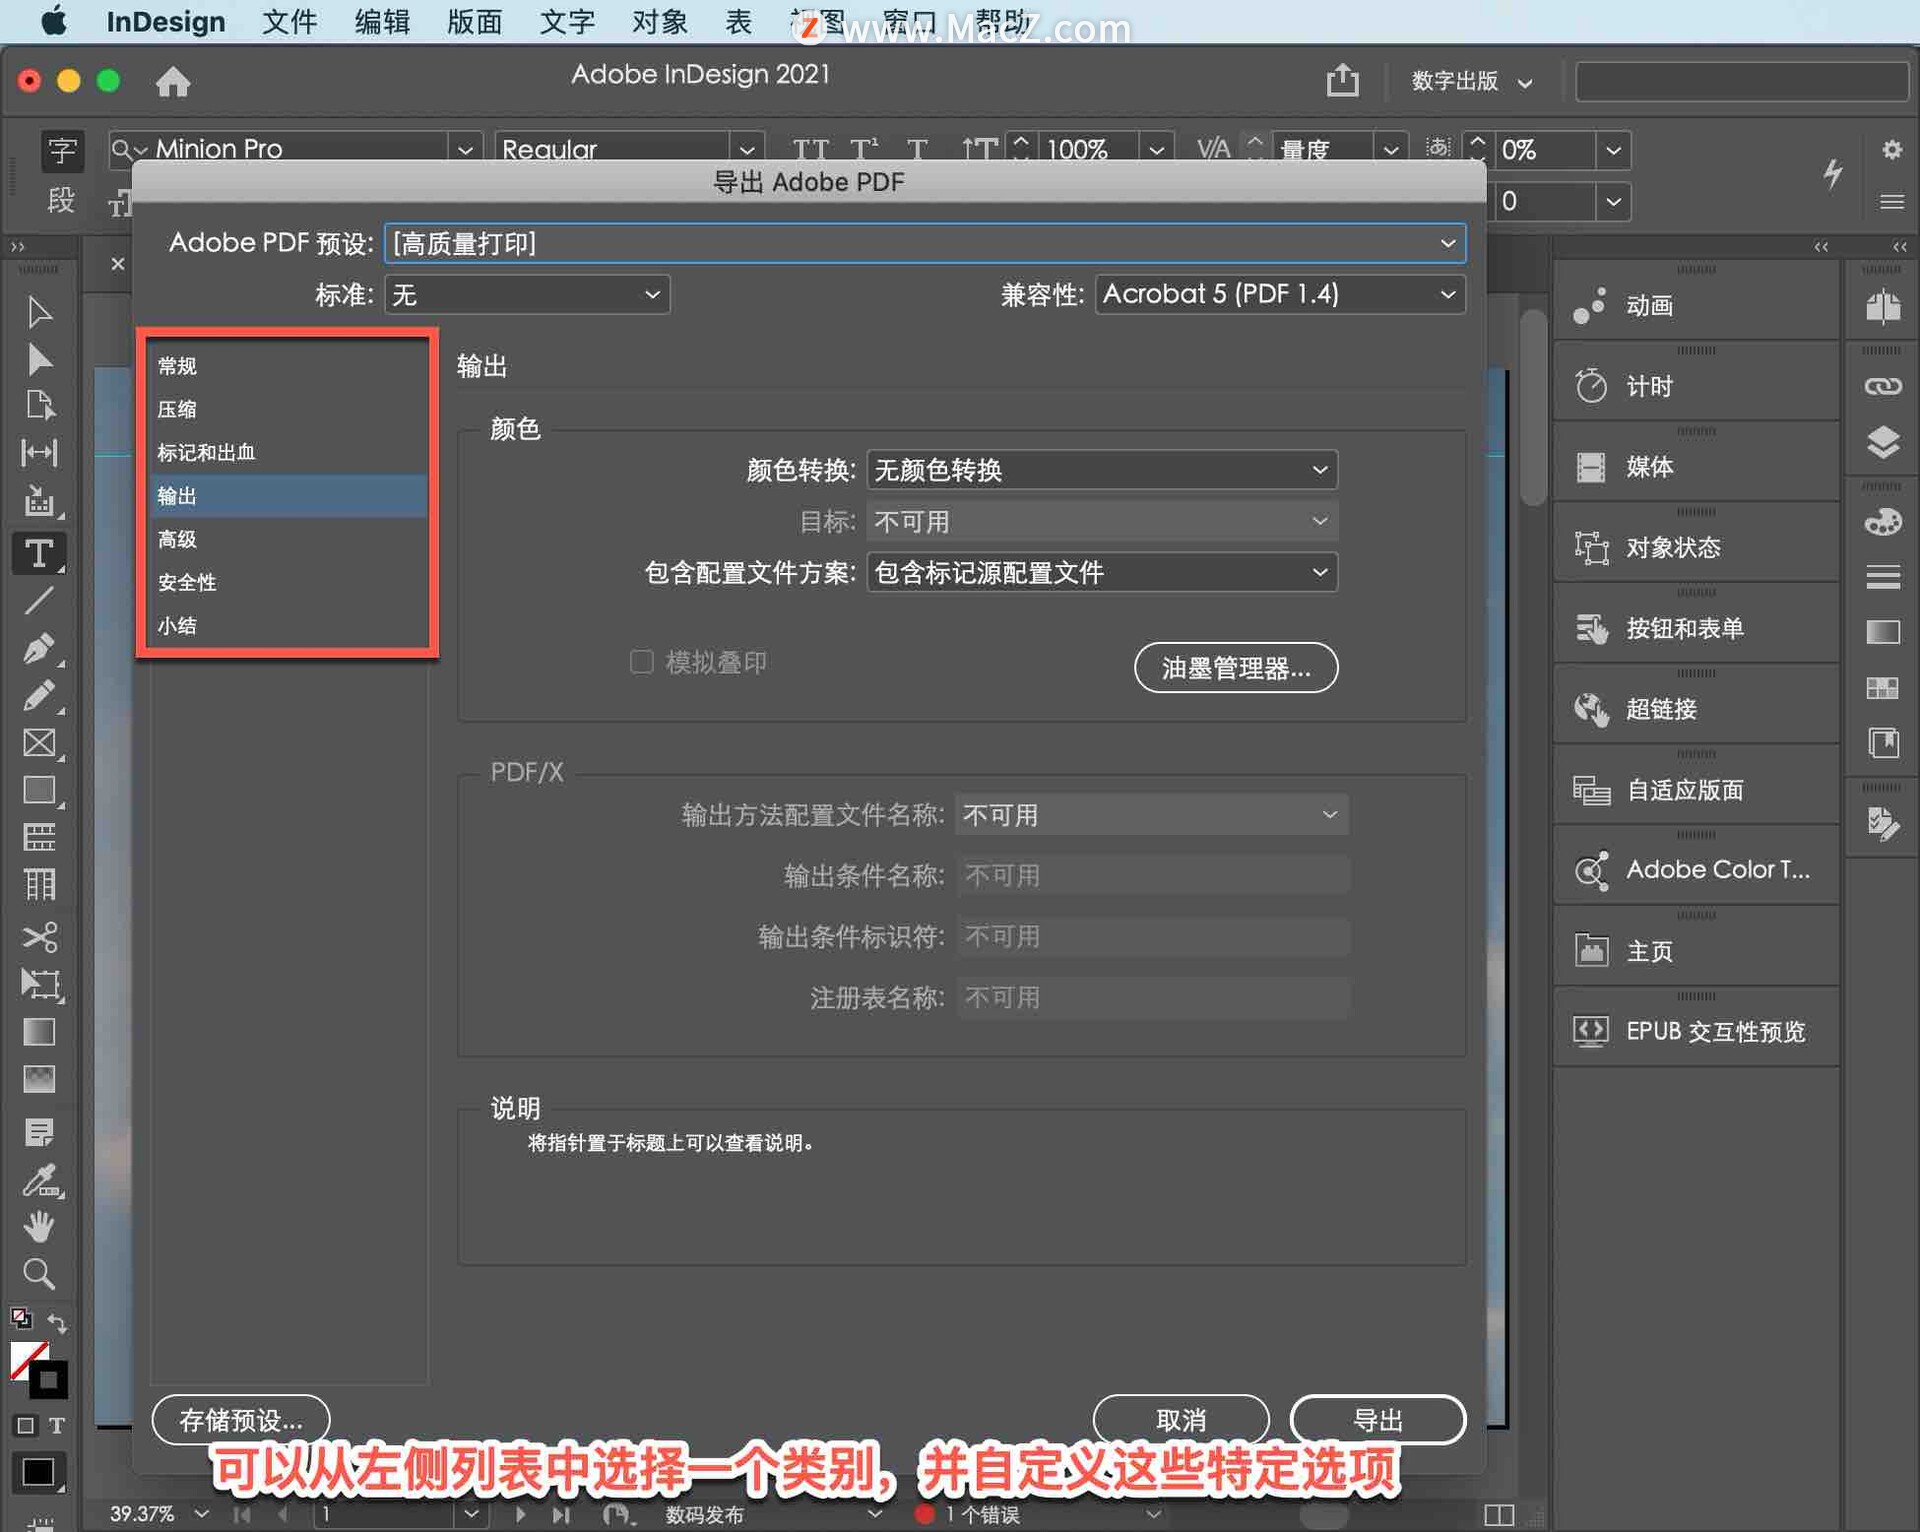The height and width of the screenshot is (1532, 1920).
Task: Open the 标准 dropdown
Action: point(527,294)
